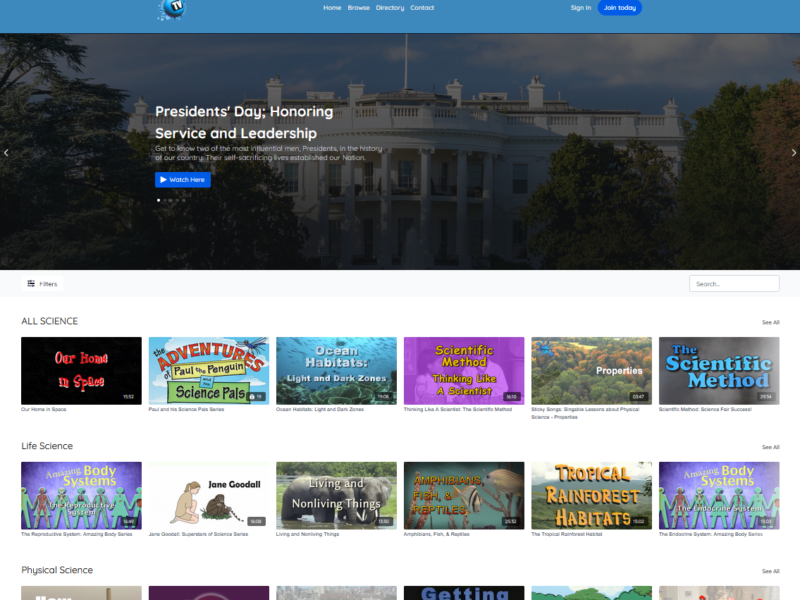Open the Jane Goodall video thumbnail
The image size is (800, 600).
click(209, 495)
